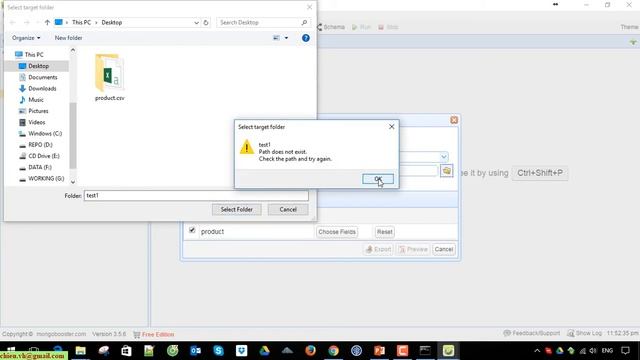Close the export dialog with red X
The height and width of the screenshot is (360, 640).
click(454, 120)
